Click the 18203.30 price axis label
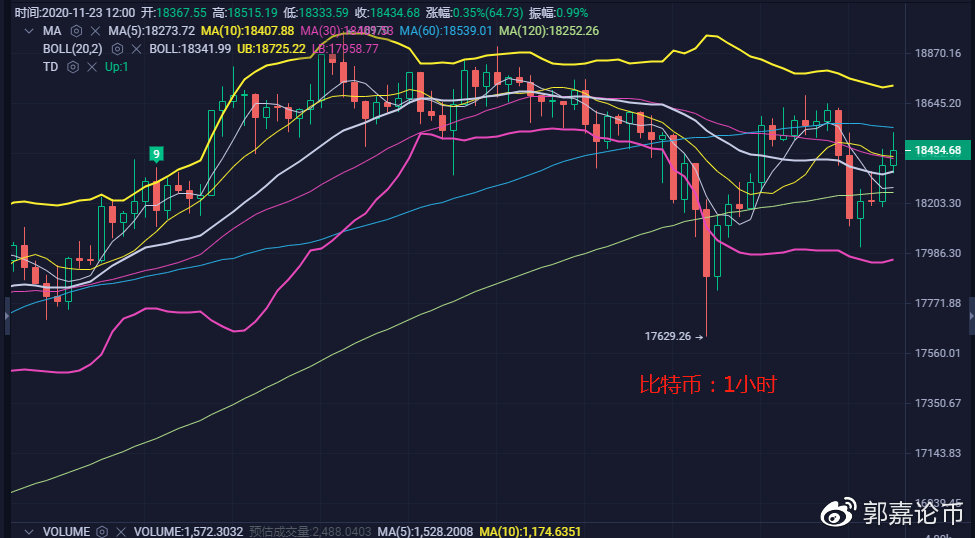Image resolution: width=975 pixels, height=538 pixels. [x=938, y=203]
